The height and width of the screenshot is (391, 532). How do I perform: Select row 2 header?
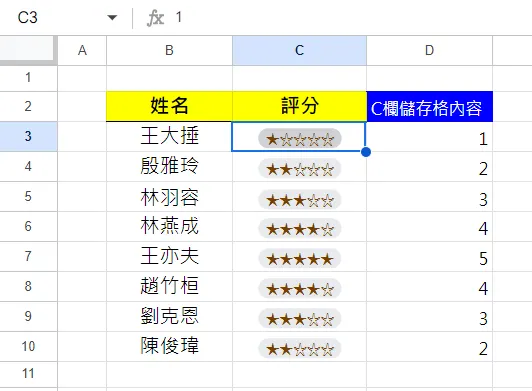[28, 106]
